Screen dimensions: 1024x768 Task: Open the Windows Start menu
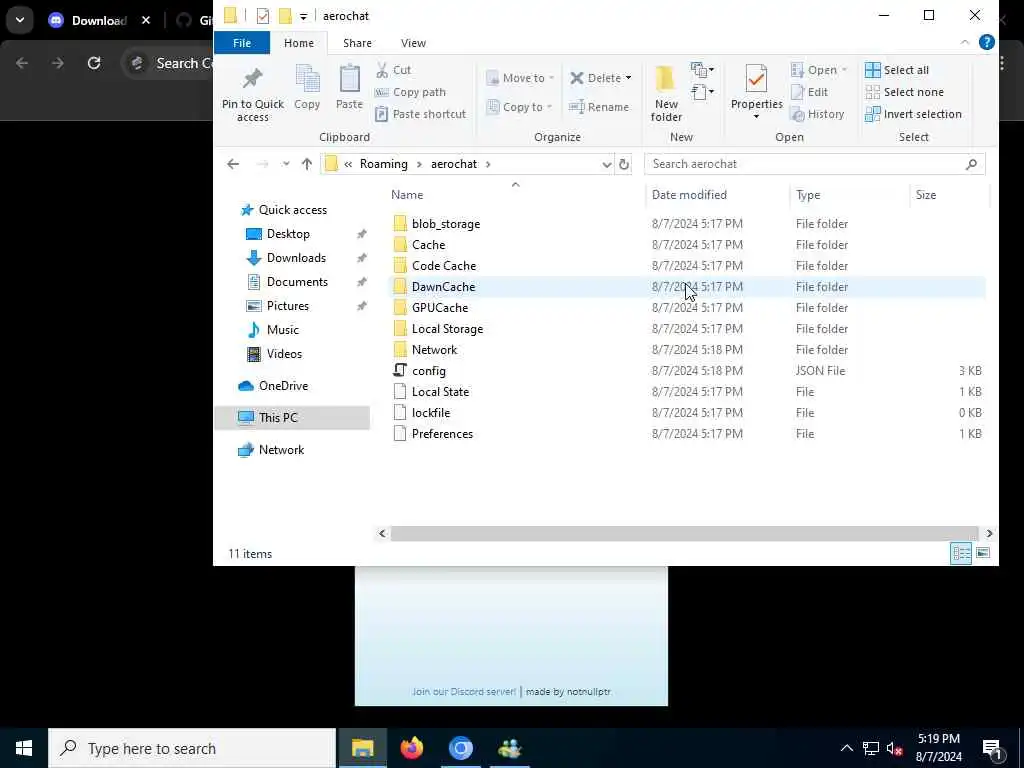point(24,748)
